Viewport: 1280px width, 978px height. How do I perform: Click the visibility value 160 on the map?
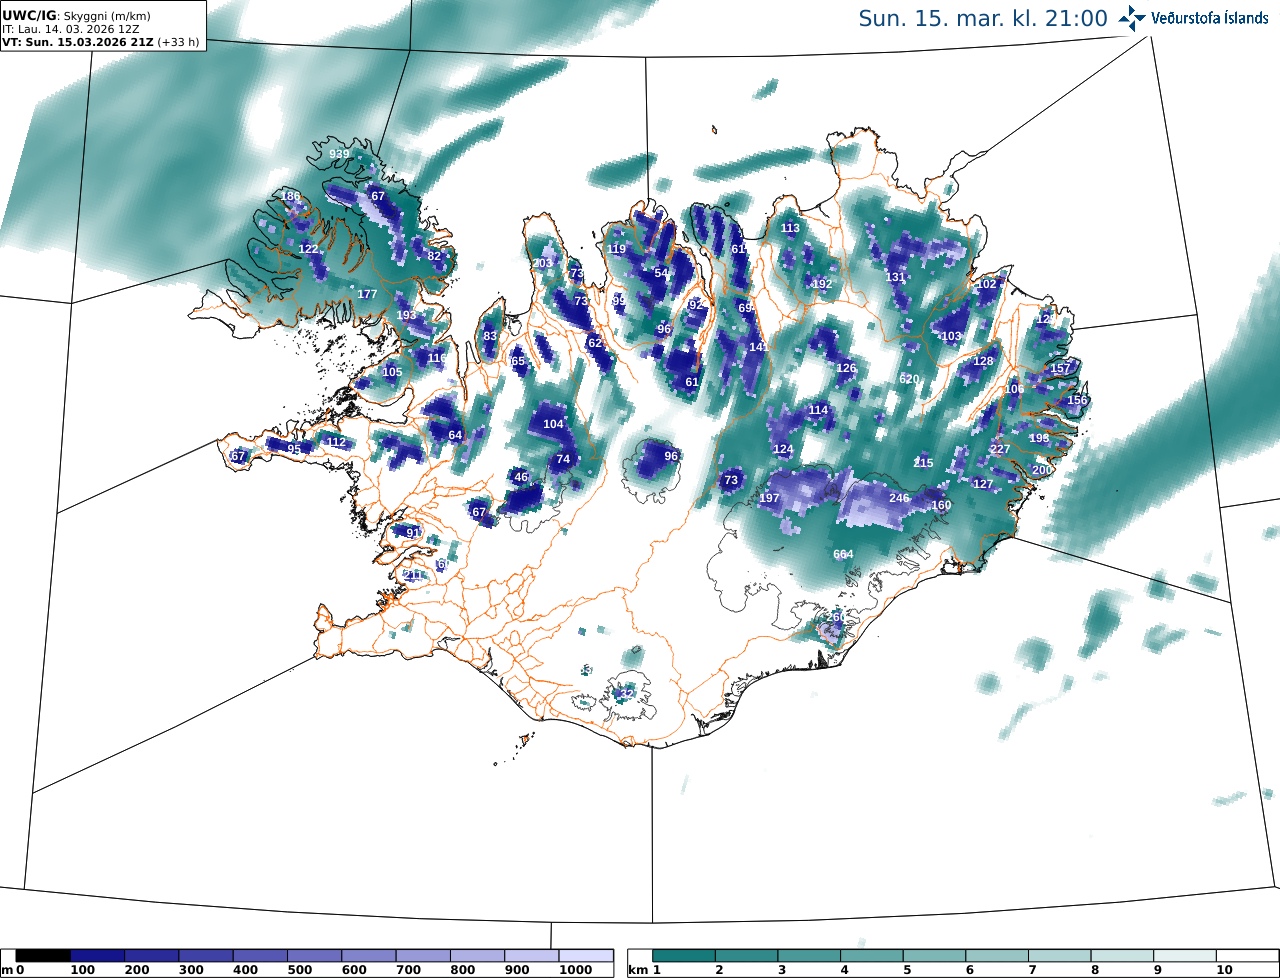tap(941, 505)
